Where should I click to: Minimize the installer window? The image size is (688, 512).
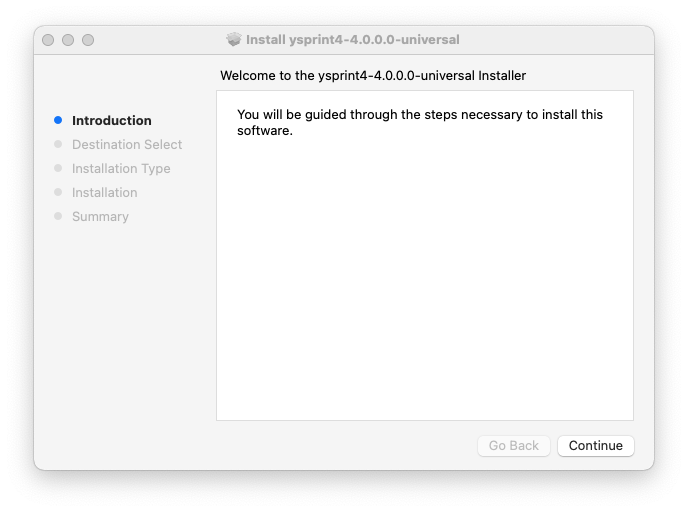tap(68, 40)
